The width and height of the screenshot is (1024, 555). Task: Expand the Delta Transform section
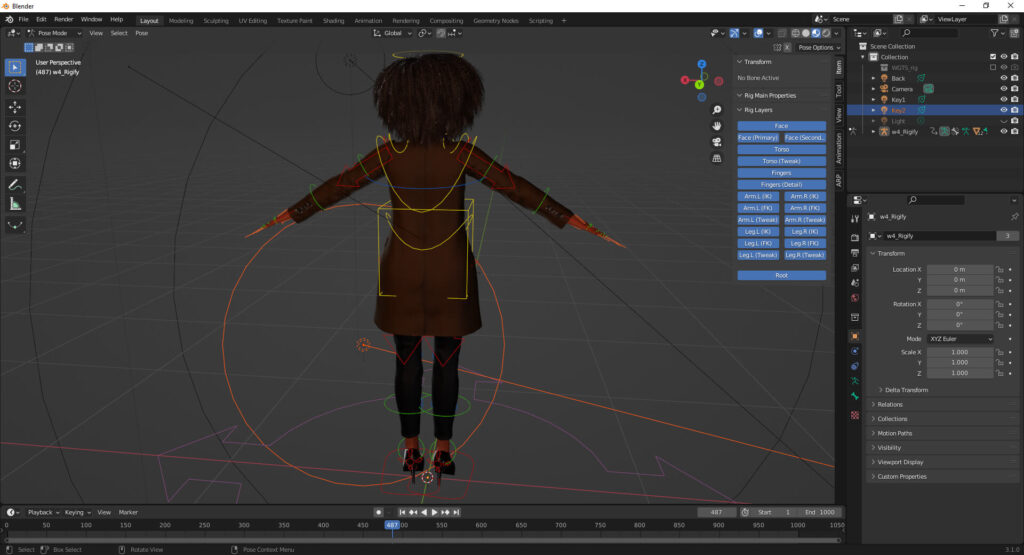coord(906,390)
